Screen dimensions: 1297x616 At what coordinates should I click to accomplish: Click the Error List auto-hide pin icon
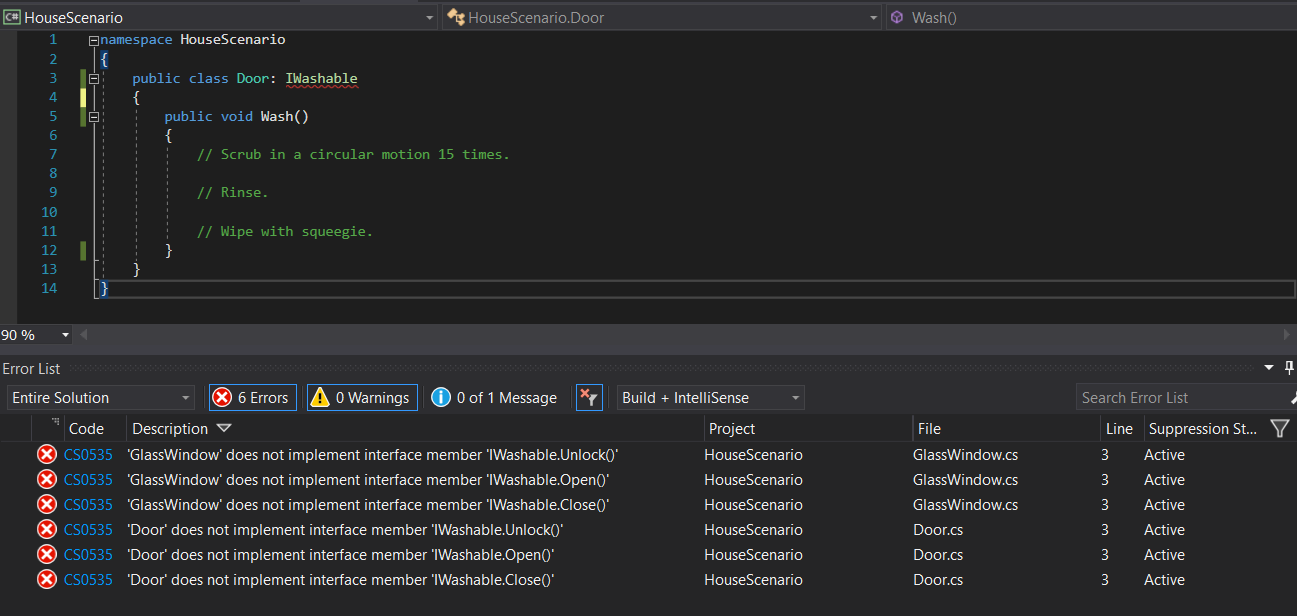1289,368
